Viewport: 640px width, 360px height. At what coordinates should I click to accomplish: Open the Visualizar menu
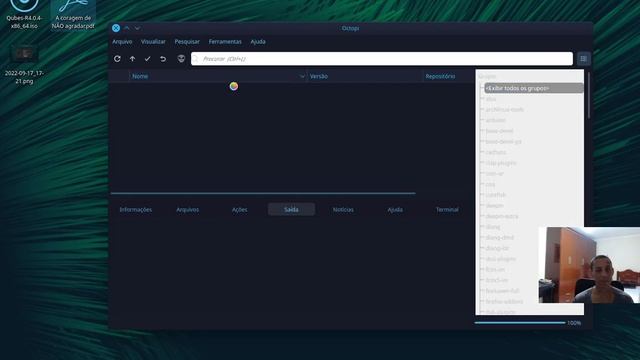pos(153,42)
